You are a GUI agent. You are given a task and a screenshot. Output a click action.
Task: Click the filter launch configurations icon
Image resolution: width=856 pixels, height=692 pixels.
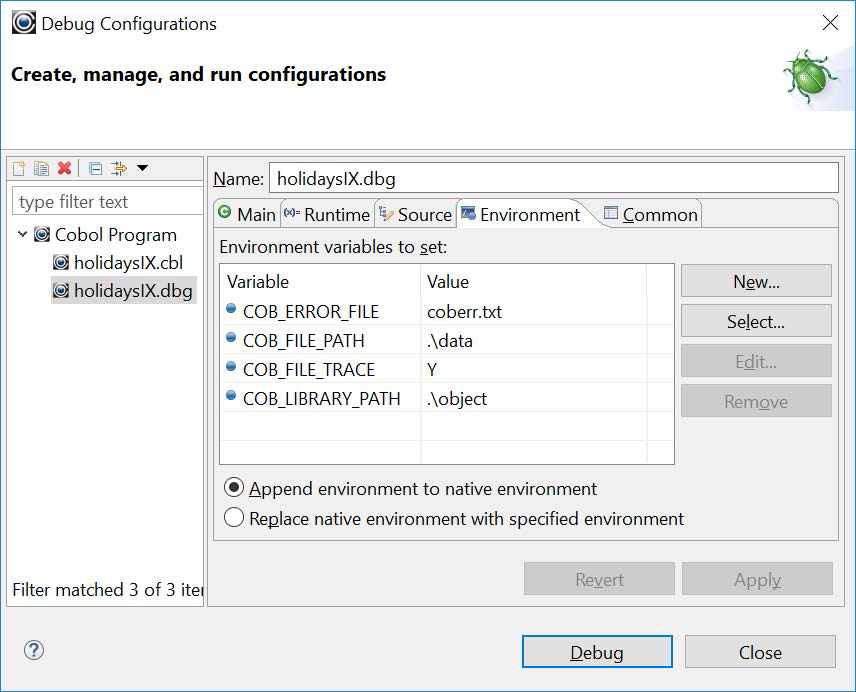coord(119,168)
